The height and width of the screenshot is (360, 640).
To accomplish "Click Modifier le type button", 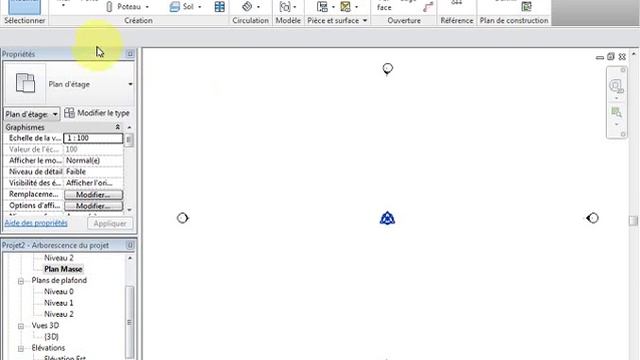I will click(x=97, y=113).
